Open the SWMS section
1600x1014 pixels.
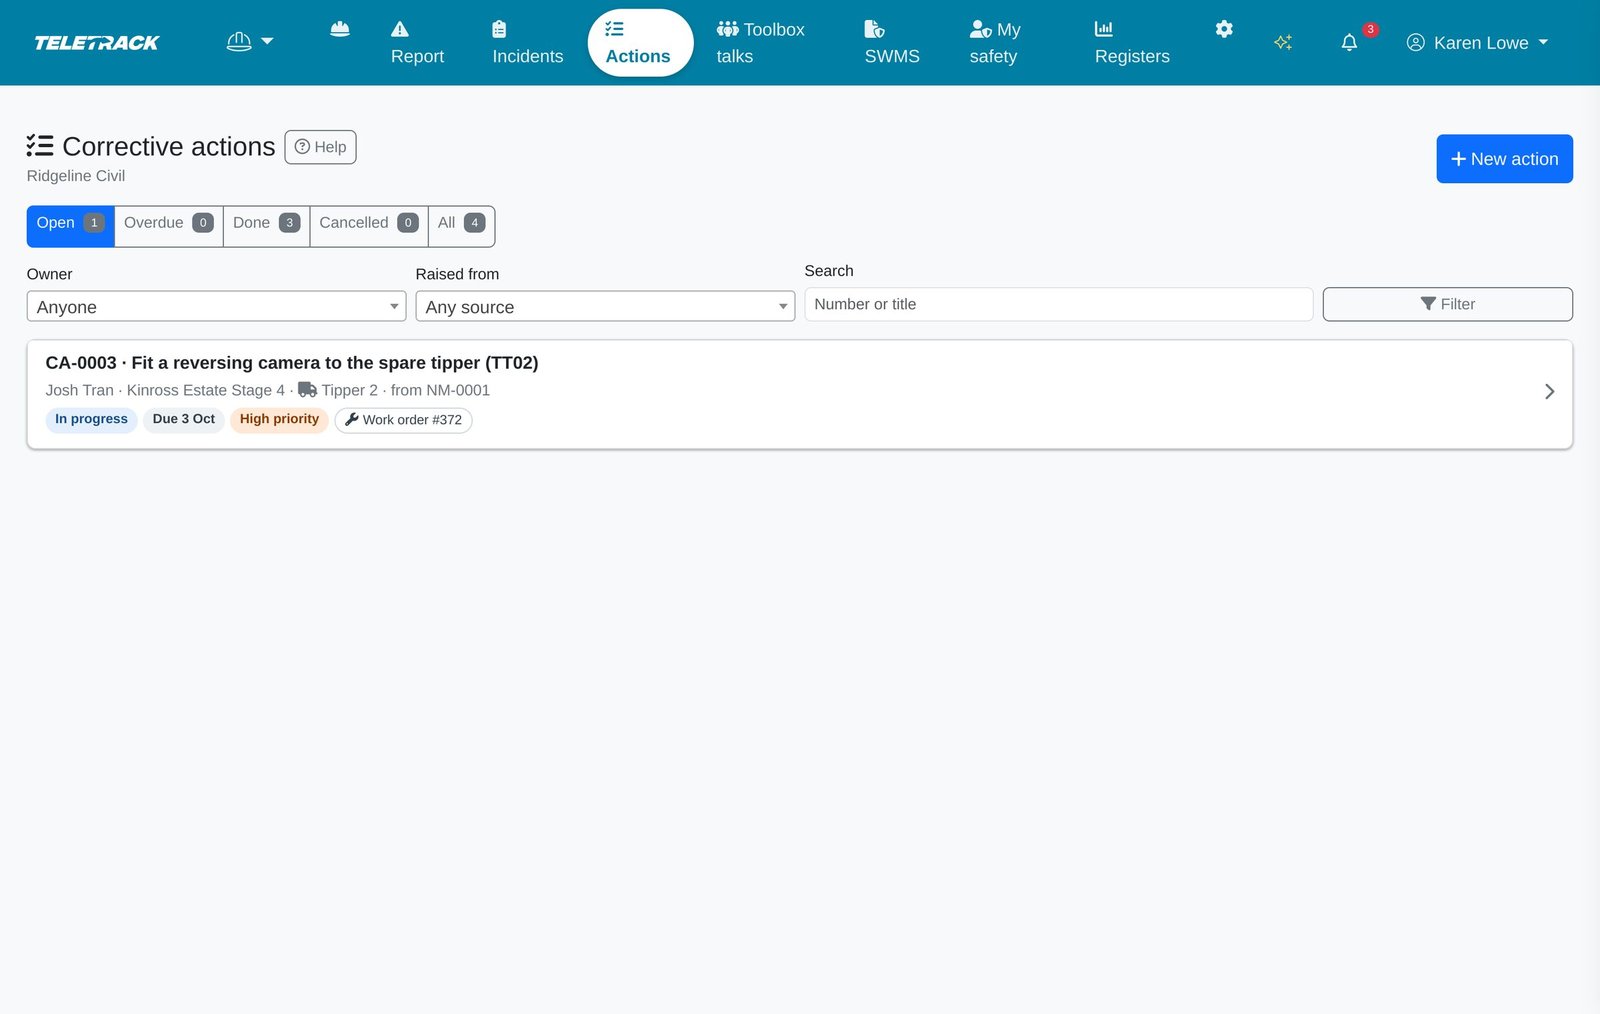892,42
